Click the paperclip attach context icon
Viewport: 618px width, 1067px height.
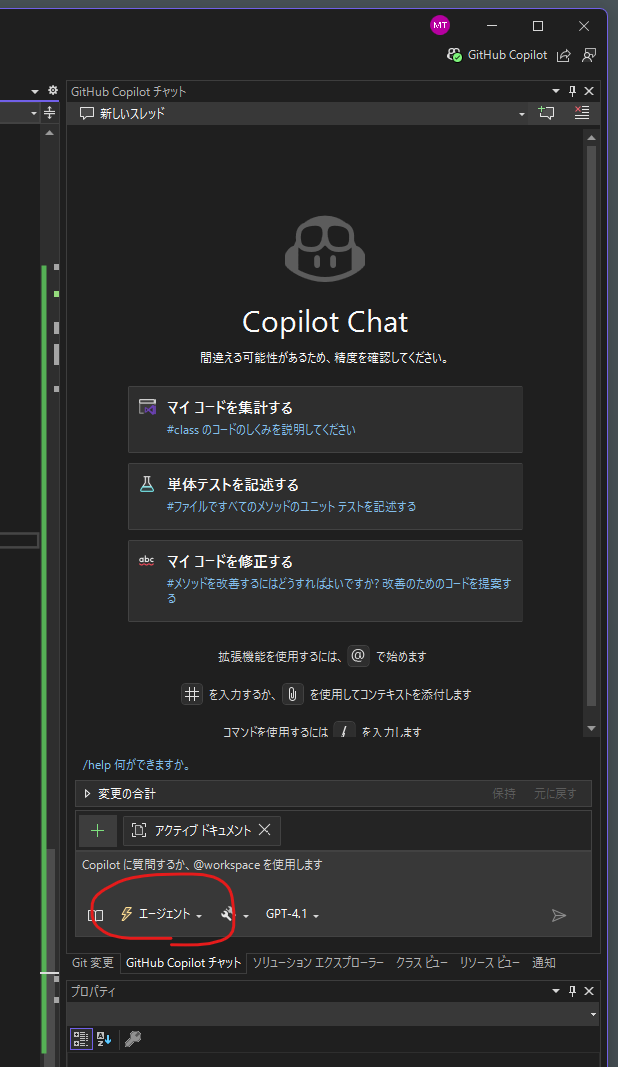(293, 694)
